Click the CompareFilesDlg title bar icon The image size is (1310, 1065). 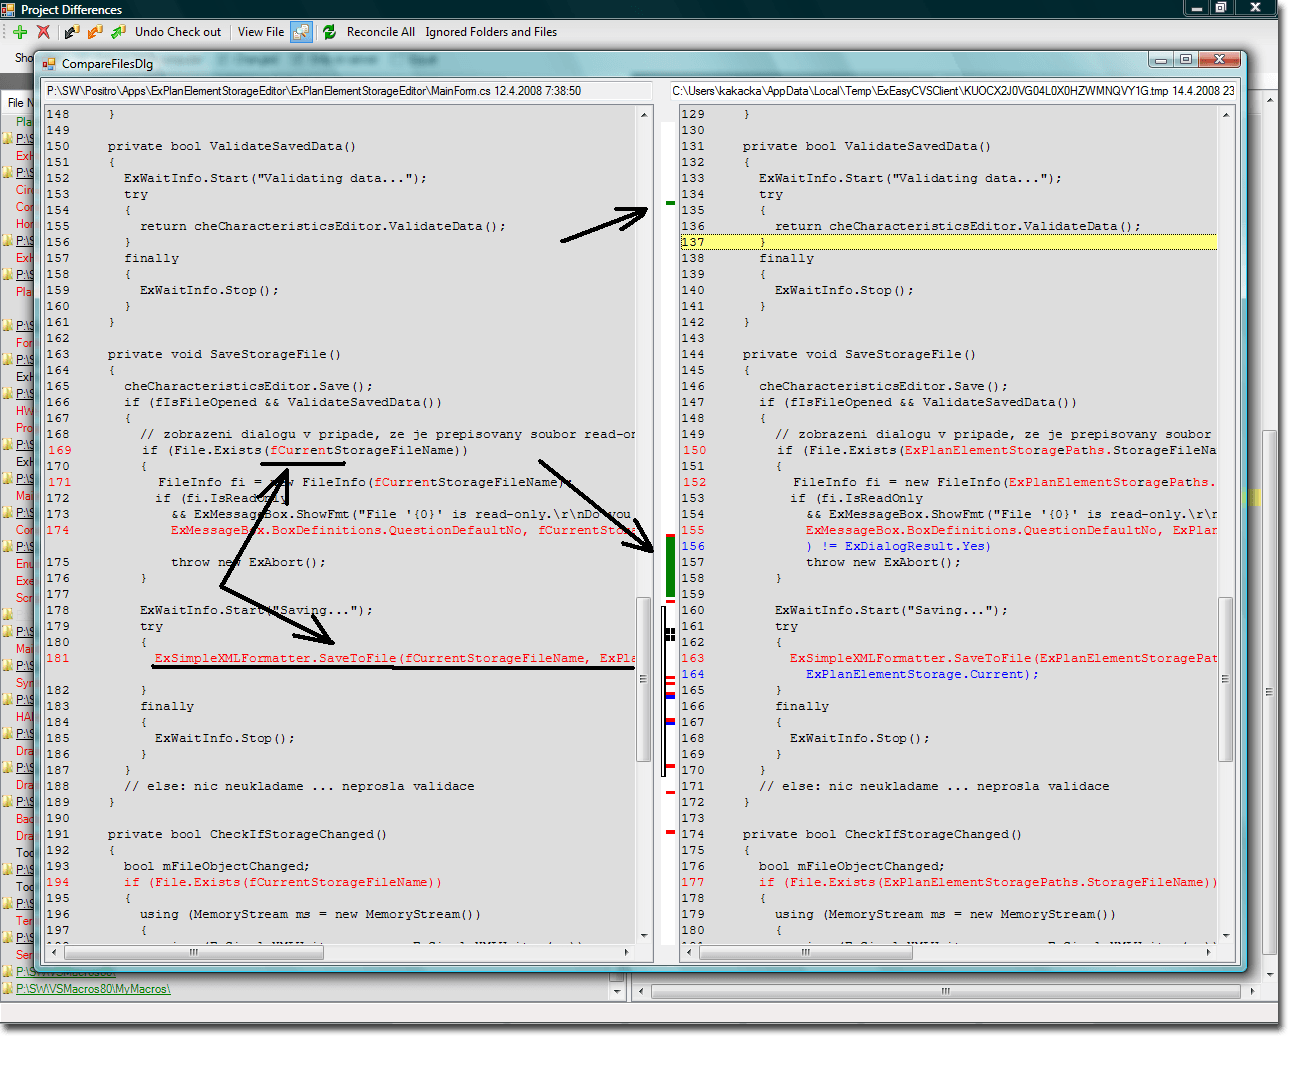(49, 64)
